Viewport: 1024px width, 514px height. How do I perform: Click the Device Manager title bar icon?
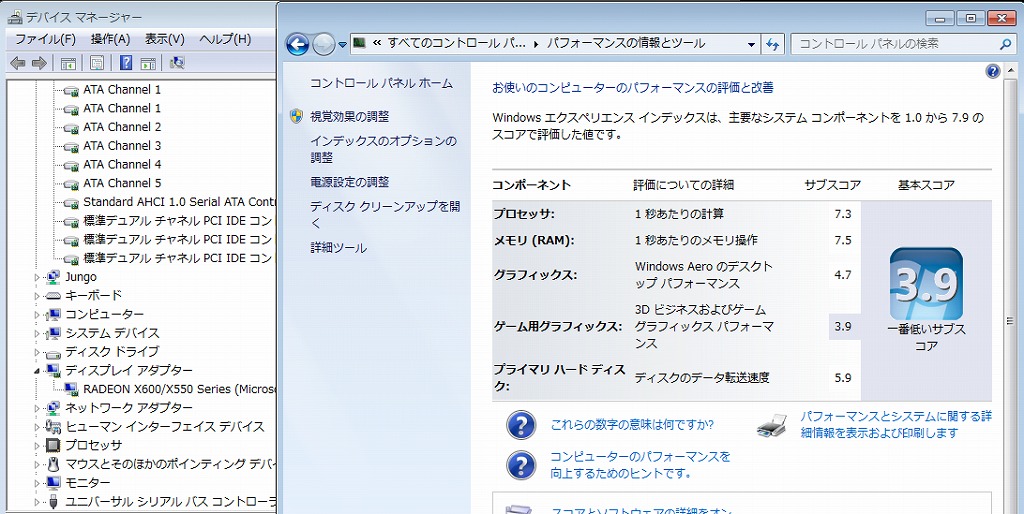pos(14,17)
